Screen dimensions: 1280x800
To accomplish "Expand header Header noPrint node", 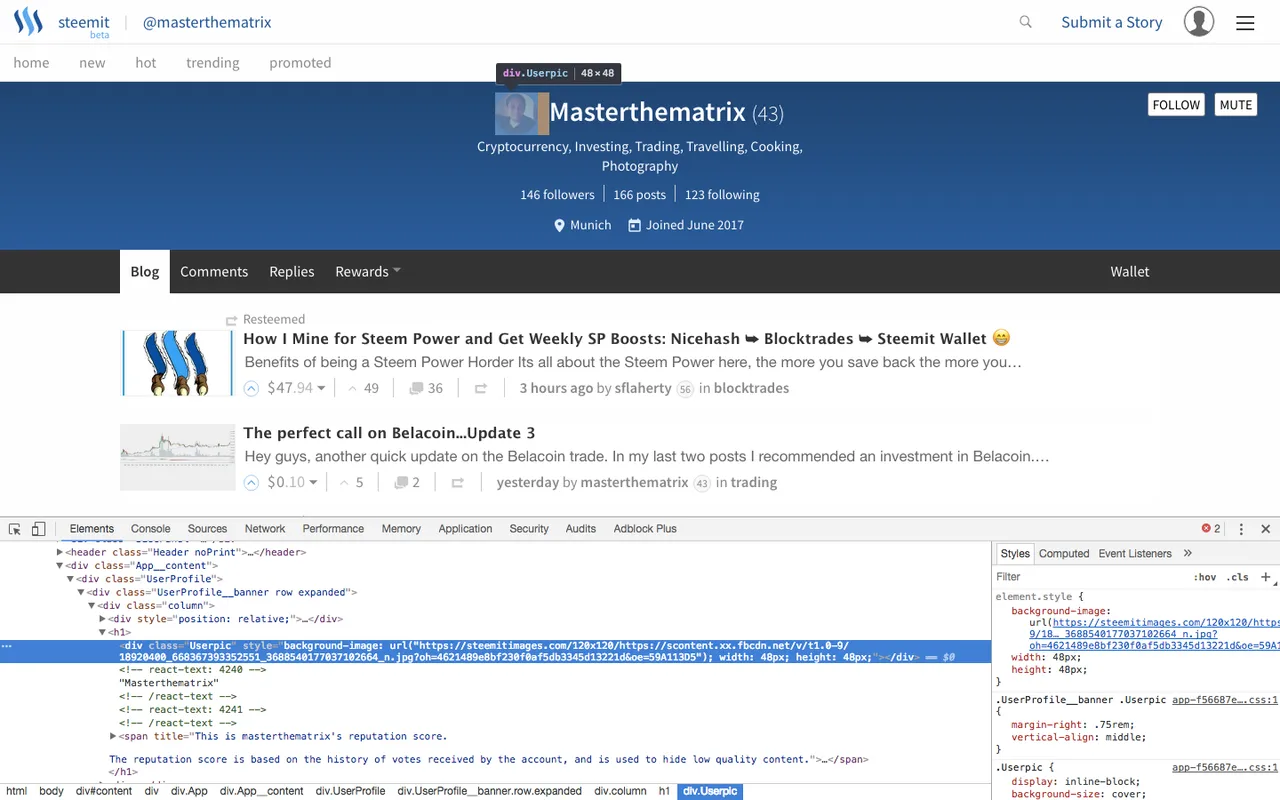I will pyautogui.click(x=60, y=552).
